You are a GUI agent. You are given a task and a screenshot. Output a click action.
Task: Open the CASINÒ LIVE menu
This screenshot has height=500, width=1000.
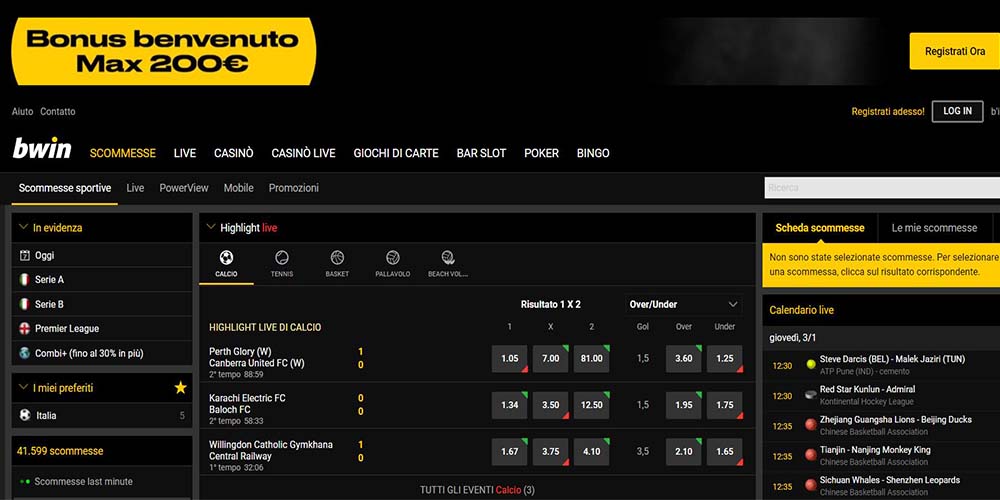pyautogui.click(x=303, y=153)
